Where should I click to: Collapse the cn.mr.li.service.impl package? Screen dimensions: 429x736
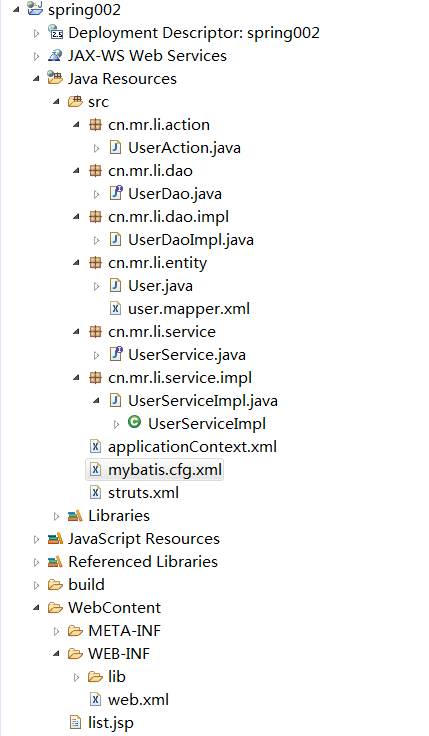point(77,377)
